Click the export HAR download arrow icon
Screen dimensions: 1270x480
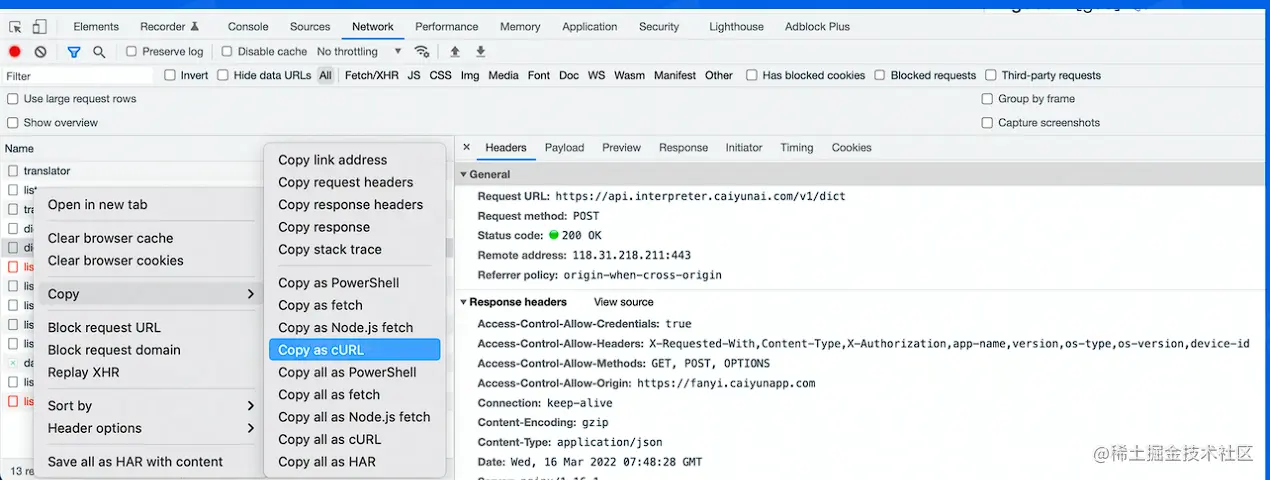point(480,52)
